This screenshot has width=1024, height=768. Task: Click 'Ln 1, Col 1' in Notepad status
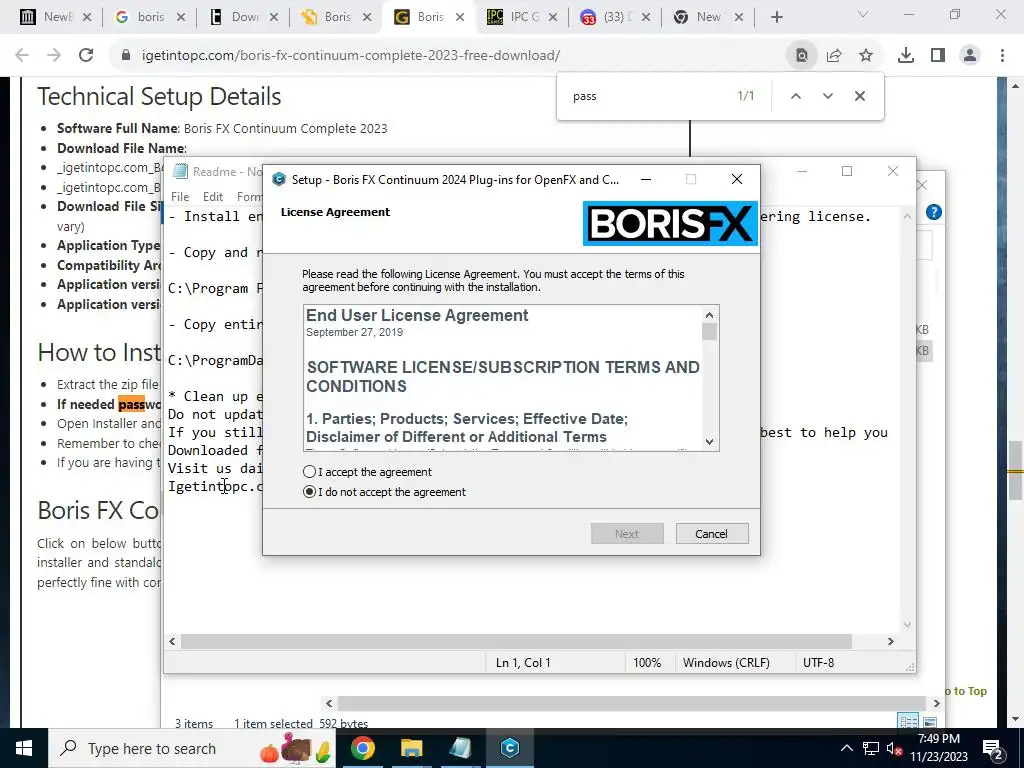523,662
